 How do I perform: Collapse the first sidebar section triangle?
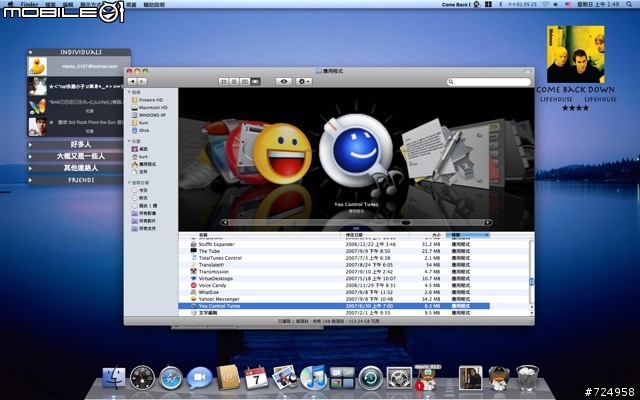point(129,92)
